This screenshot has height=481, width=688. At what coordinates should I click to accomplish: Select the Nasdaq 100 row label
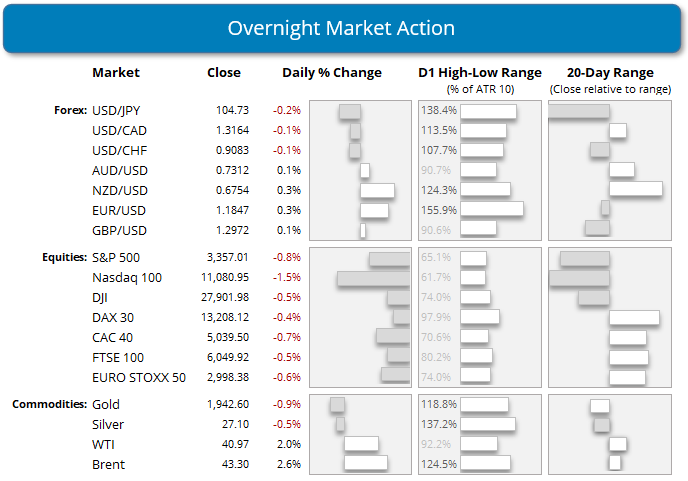[x=127, y=277]
